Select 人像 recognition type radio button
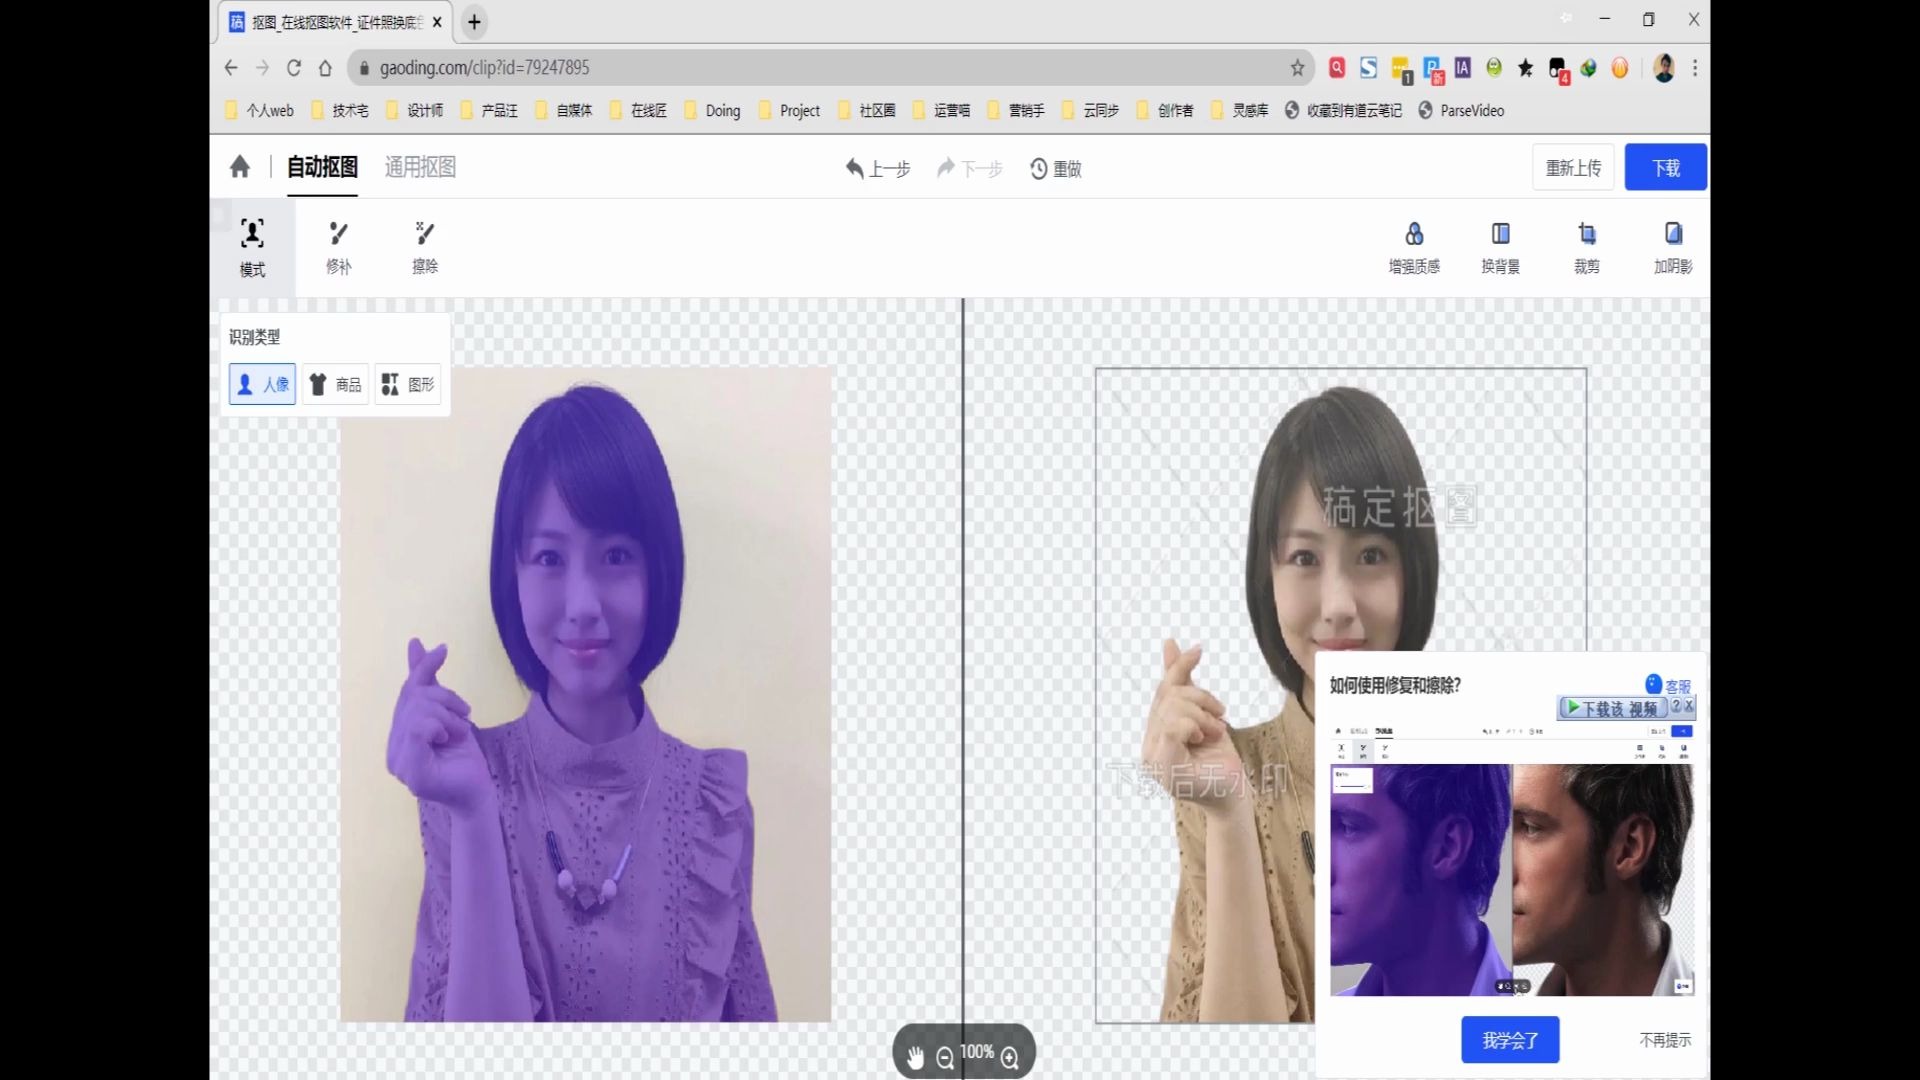This screenshot has width=1920, height=1080. [260, 384]
